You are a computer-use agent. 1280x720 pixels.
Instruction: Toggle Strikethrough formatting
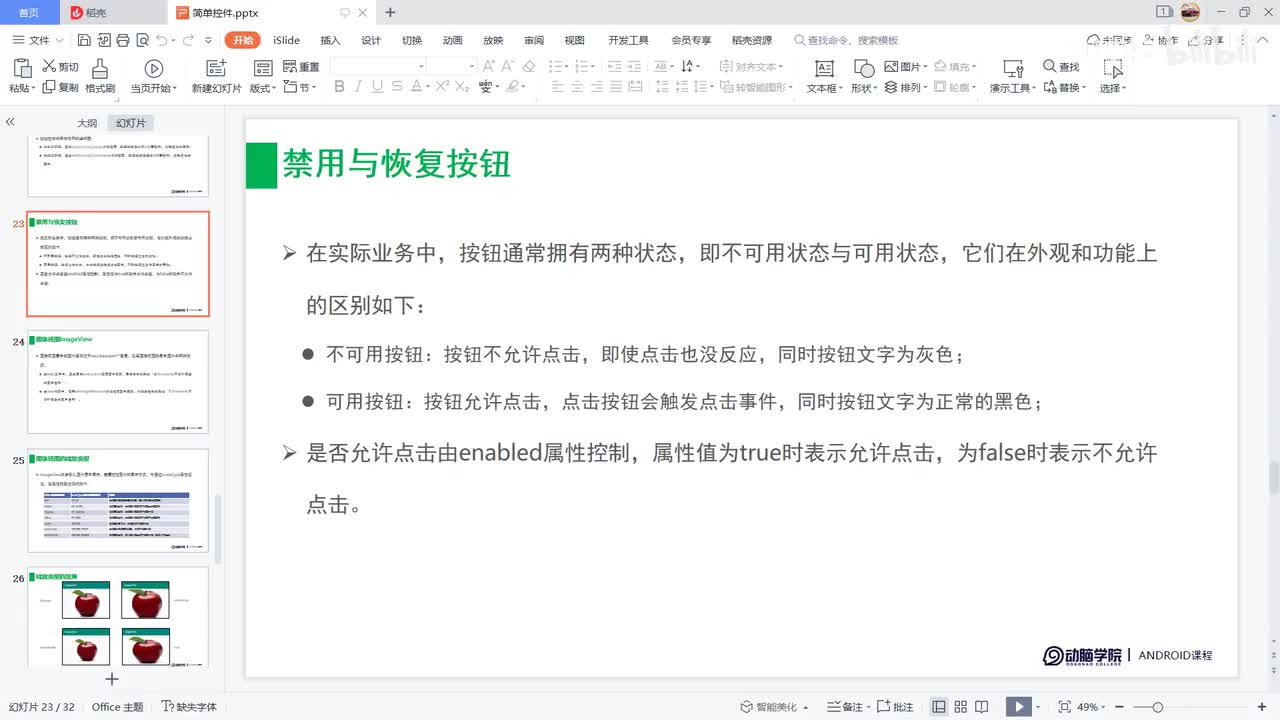[398, 87]
